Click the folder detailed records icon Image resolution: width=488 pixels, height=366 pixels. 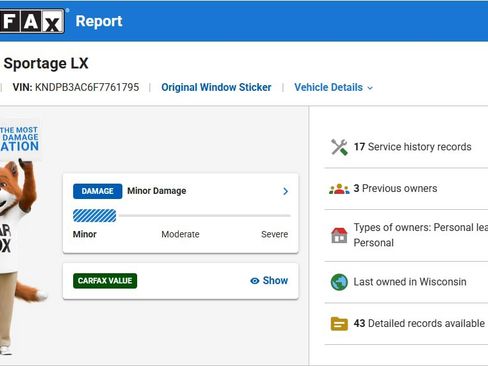(339, 324)
